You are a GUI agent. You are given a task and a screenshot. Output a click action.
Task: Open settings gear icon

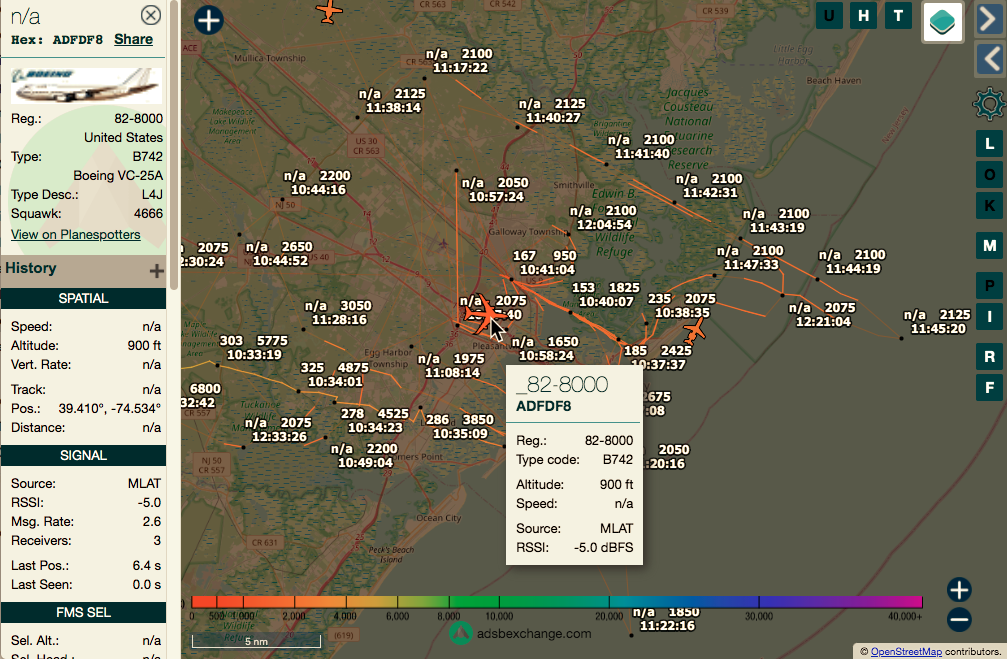pos(989,104)
